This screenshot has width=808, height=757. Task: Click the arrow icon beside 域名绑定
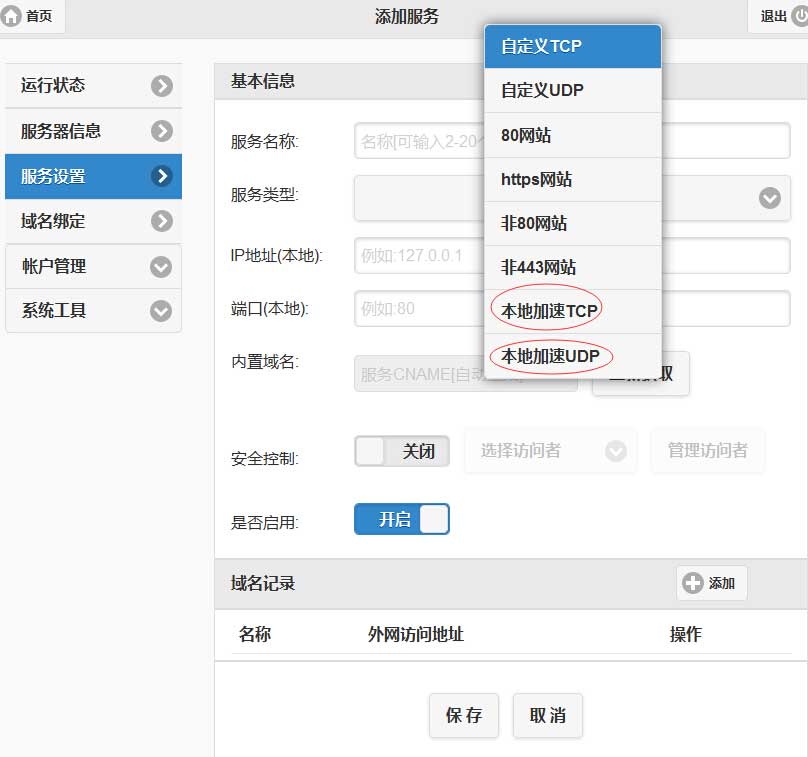(x=161, y=221)
